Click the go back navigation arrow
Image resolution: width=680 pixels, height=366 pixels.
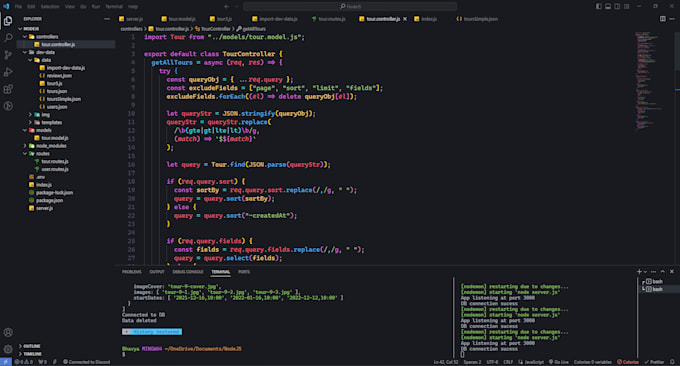[226, 7]
